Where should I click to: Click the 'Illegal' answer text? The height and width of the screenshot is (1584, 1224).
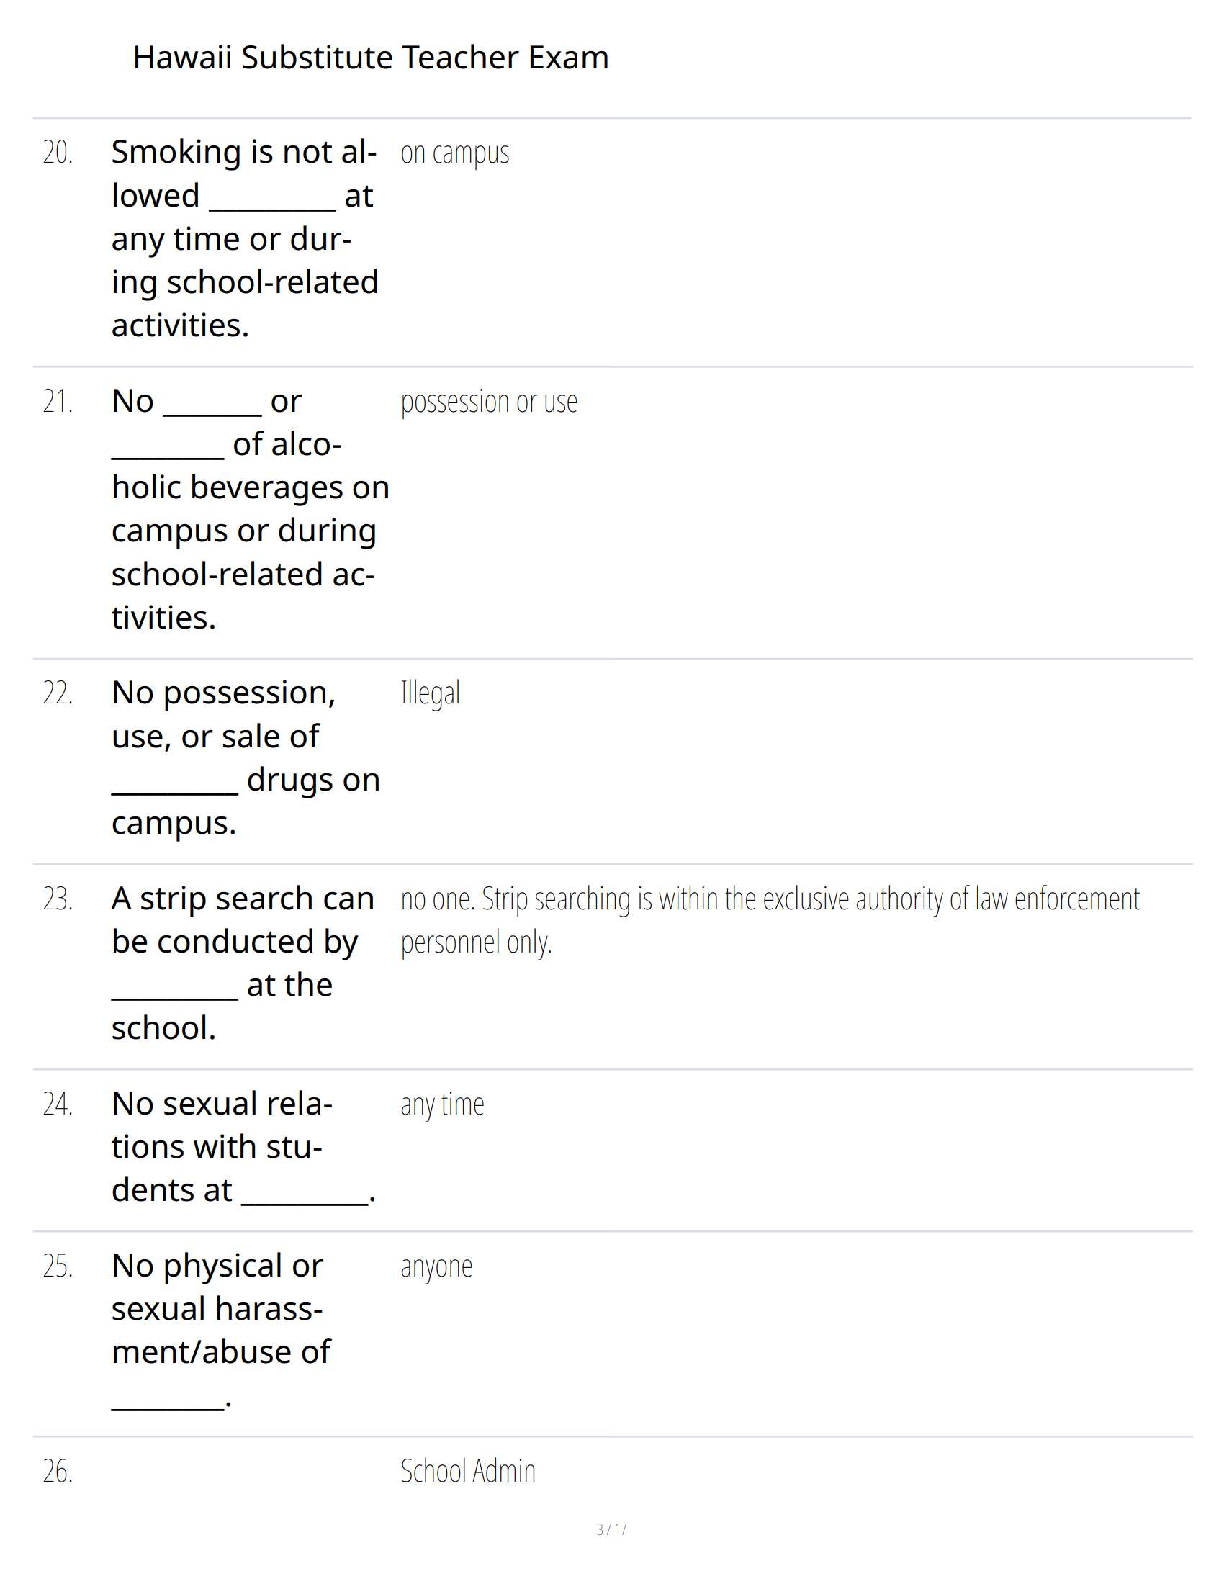[430, 693]
